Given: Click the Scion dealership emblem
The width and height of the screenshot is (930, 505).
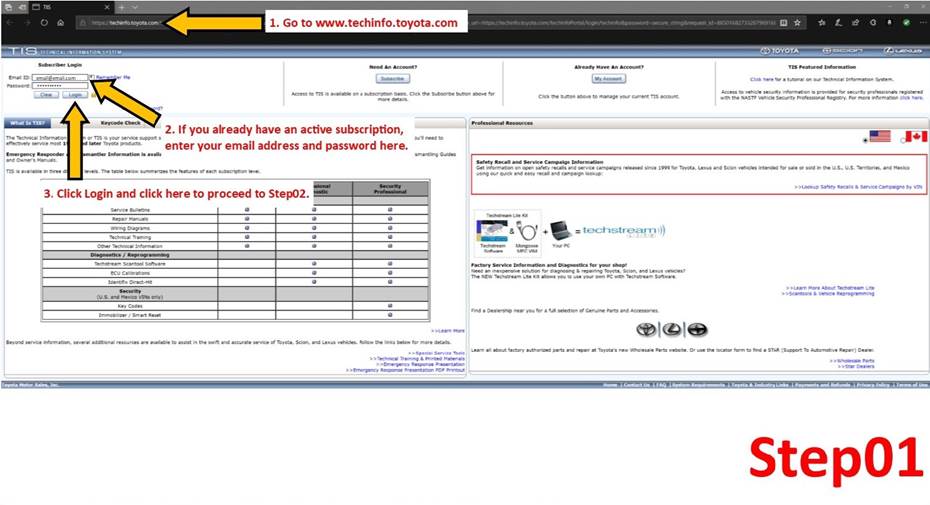Looking at the screenshot, I should (698, 329).
